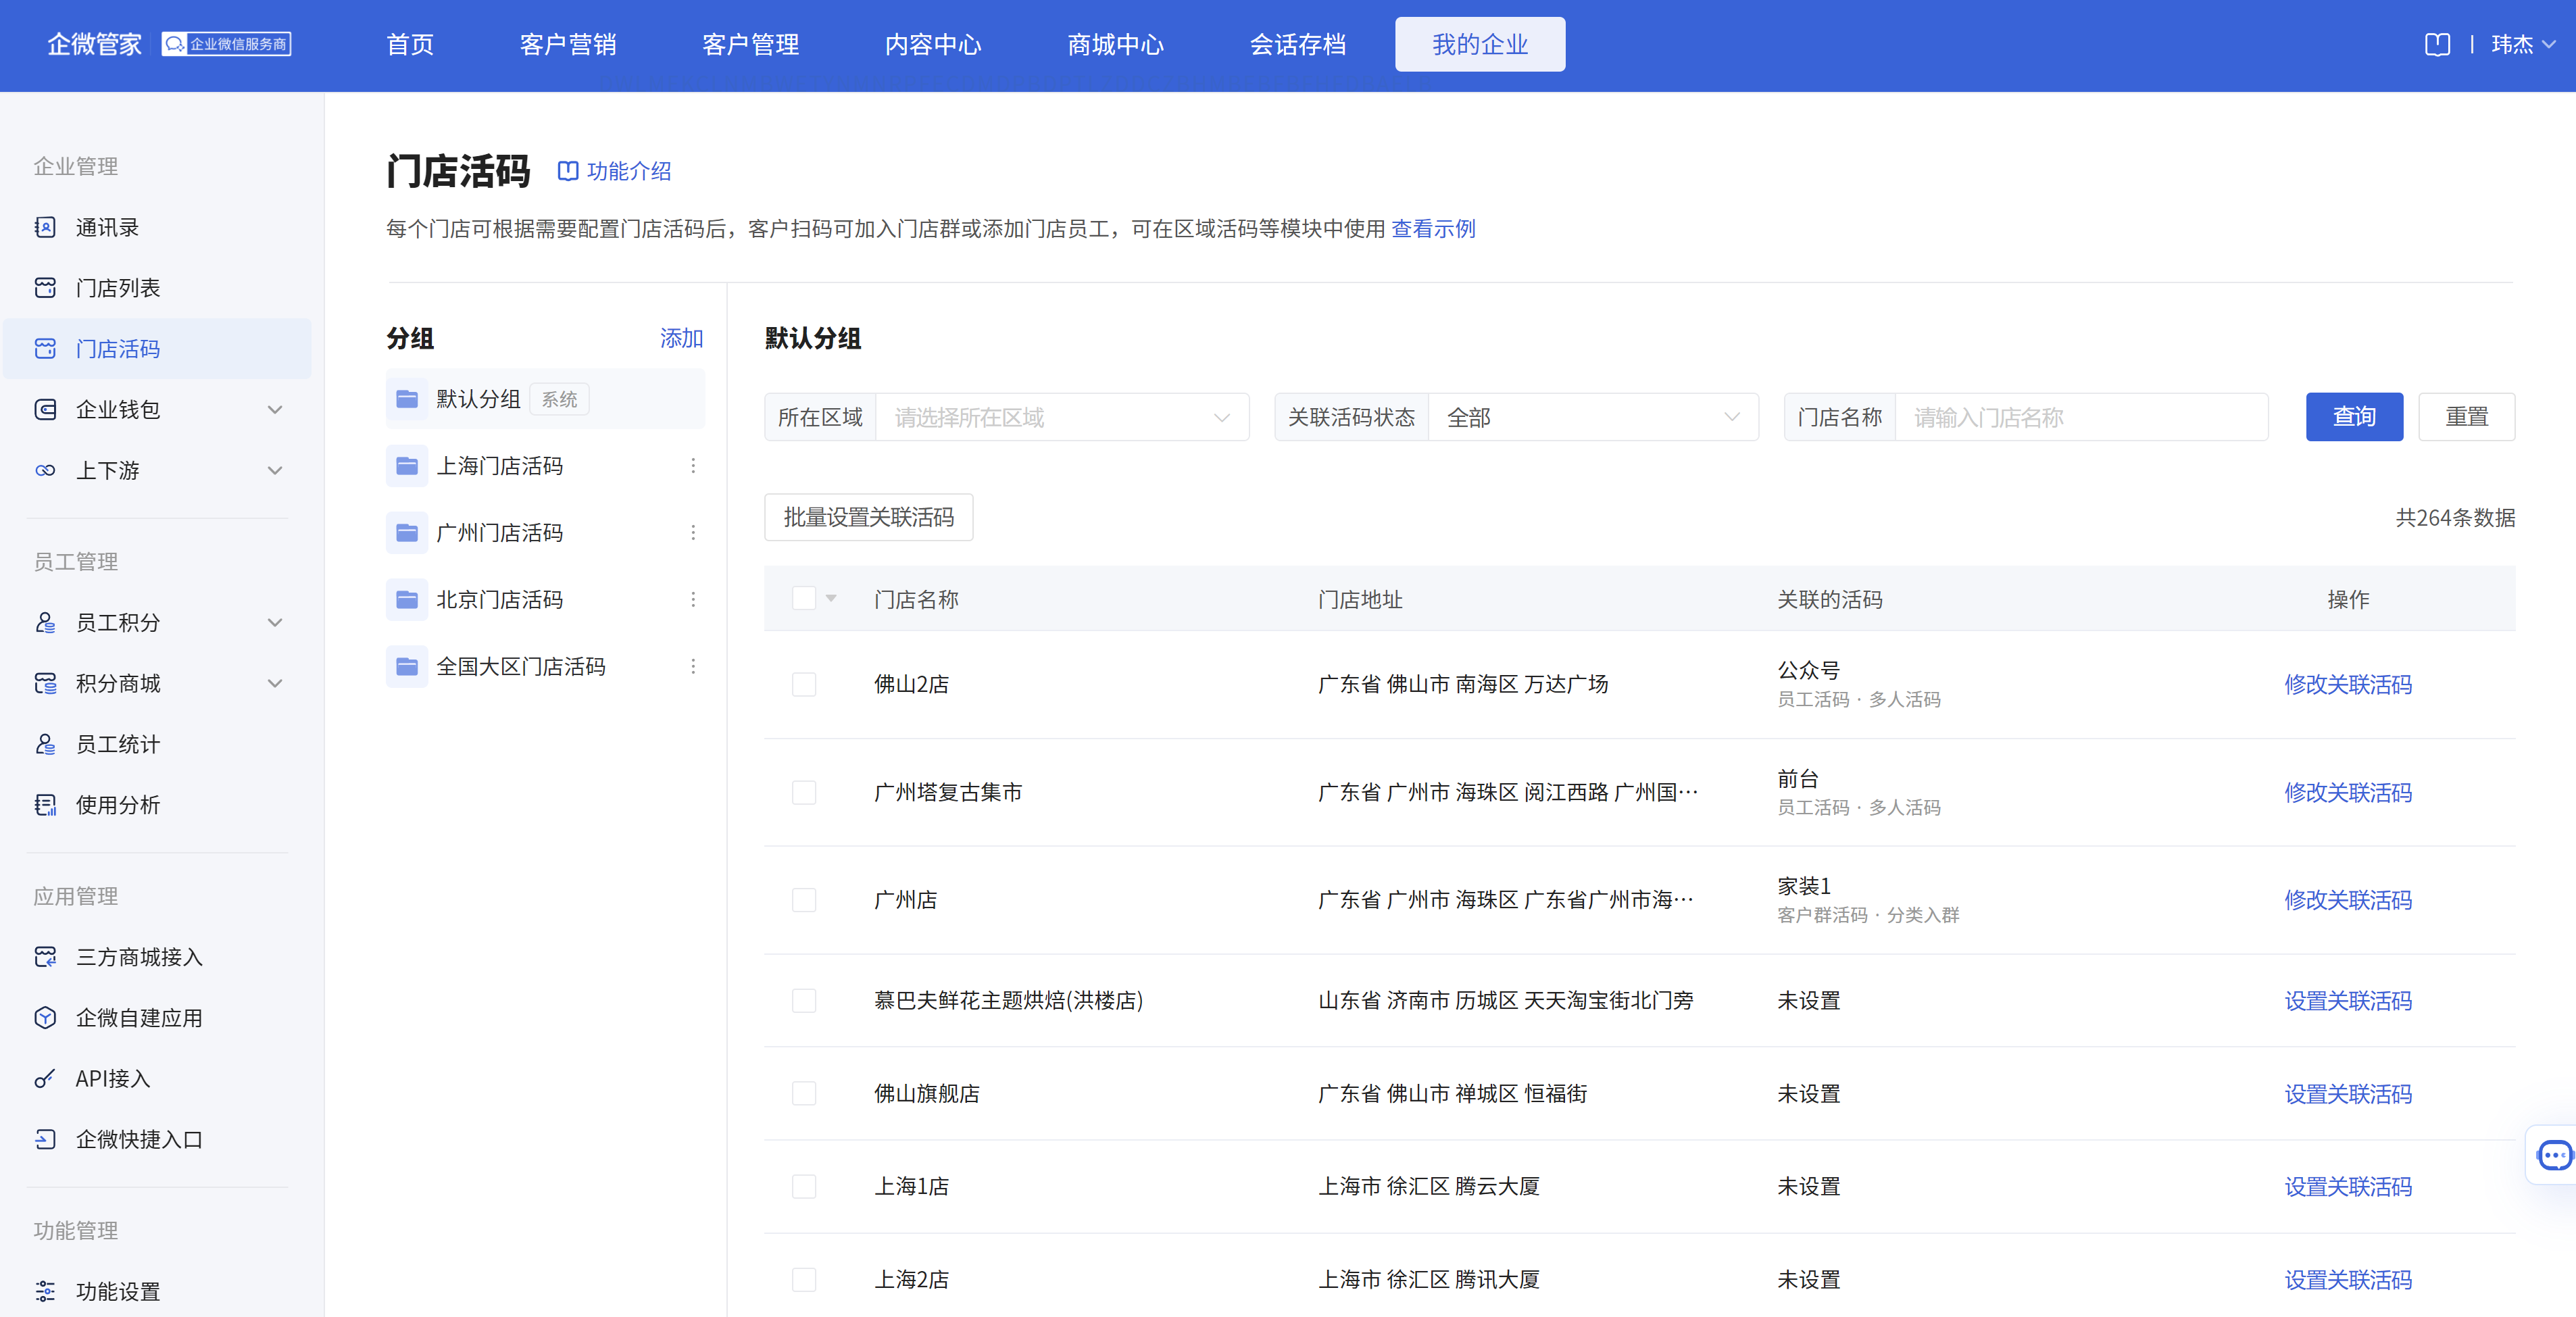The height and width of the screenshot is (1317, 2576).
Task: Open 商城中心 in top navigation
Action: [x=1115, y=44]
